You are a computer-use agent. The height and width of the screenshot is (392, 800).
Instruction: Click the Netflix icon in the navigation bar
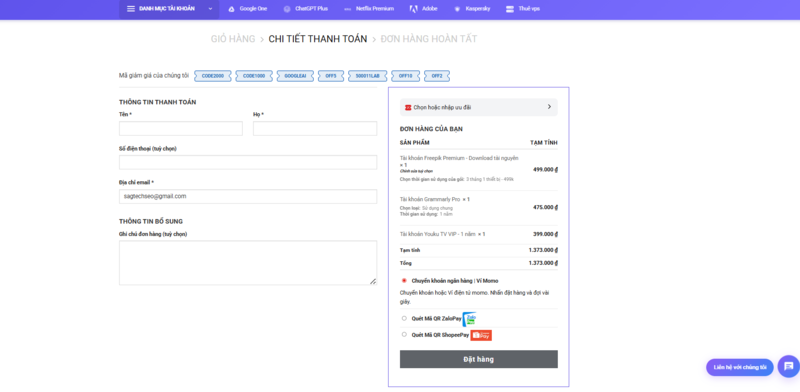click(347, 9)
